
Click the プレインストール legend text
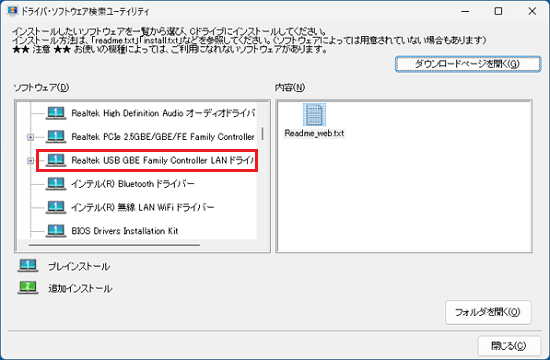(x=79, y=266)
